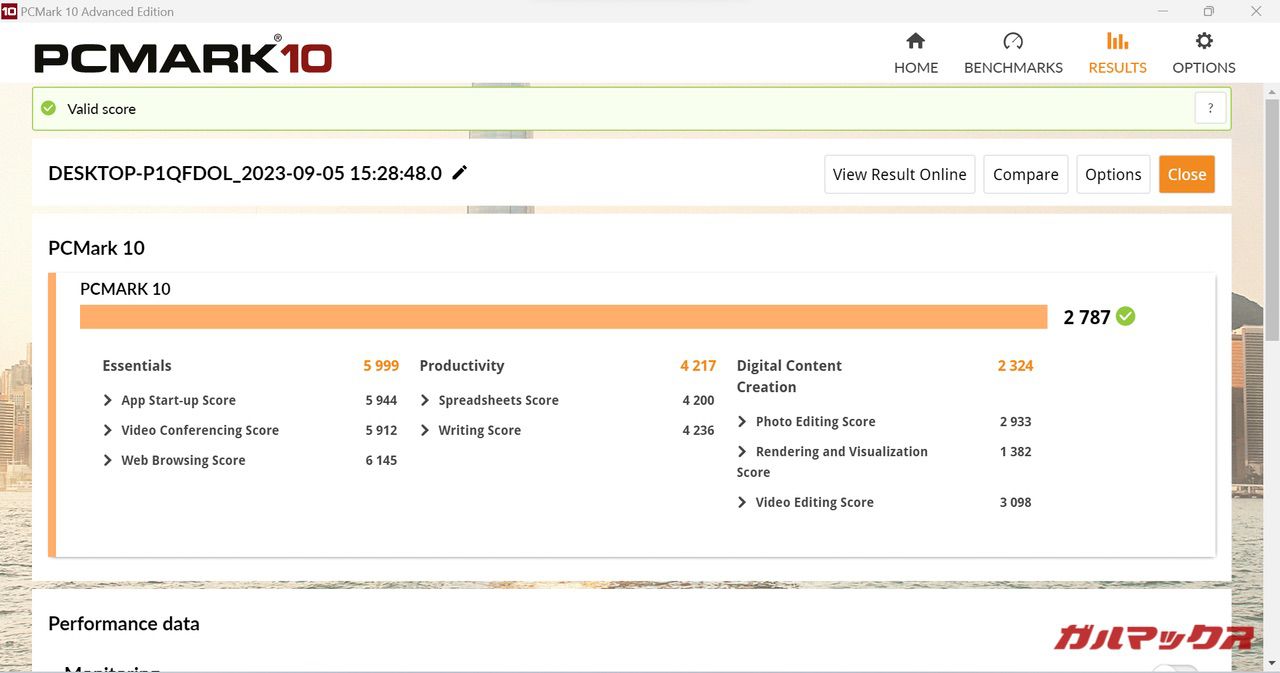Click the question mark help icon
Image resolution: width=1280 pixels, height=673 pixels.
pyautogui.click(x=1210, y=109)
